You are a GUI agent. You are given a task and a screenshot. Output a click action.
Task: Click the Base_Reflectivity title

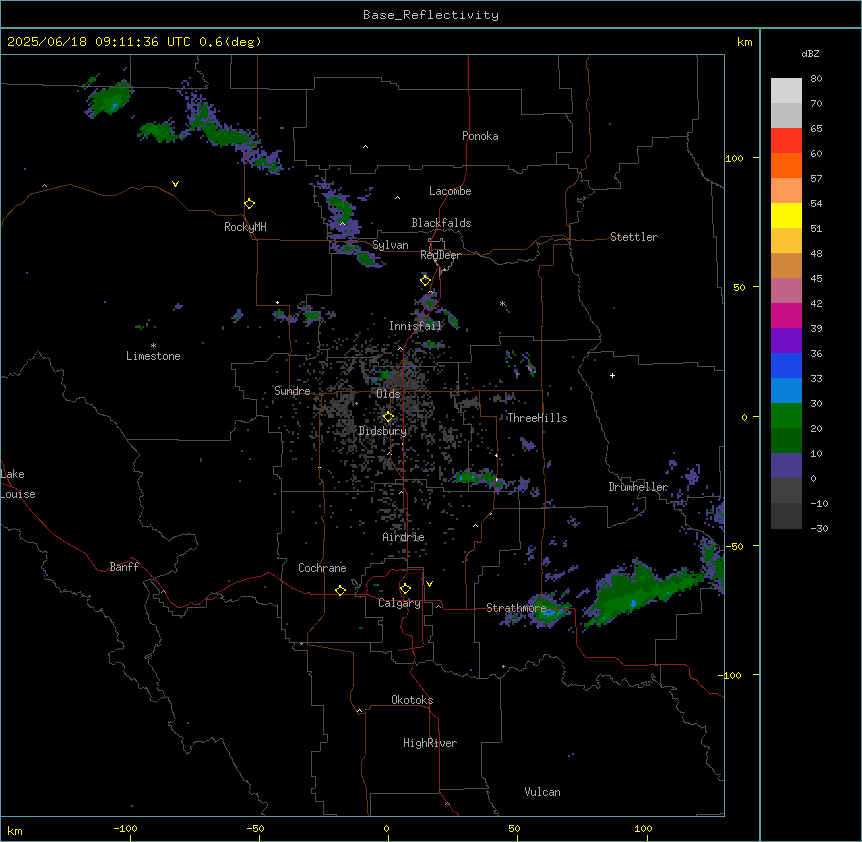pyautogui.click(x=431, y=15)
